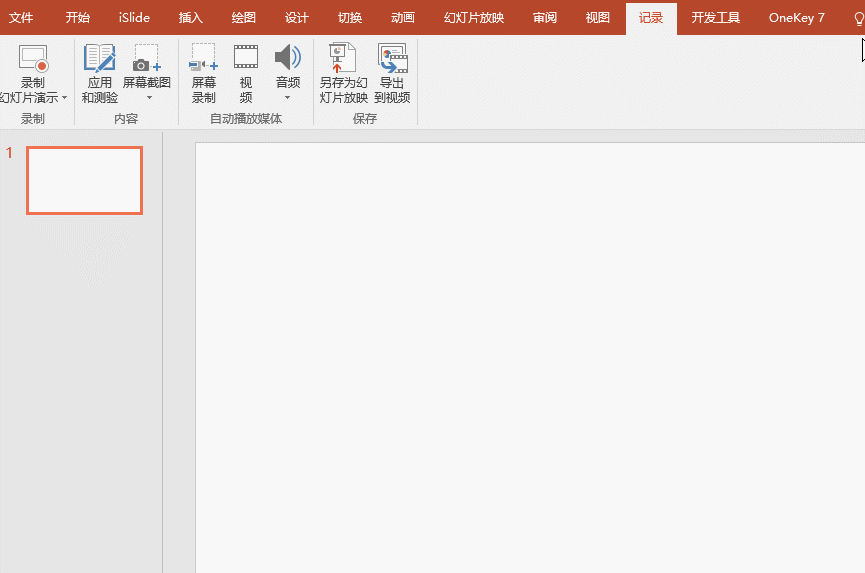This screenshot has height=573, width=865.
Task: Insert a 视频 video file
Action: coord(246,74)
